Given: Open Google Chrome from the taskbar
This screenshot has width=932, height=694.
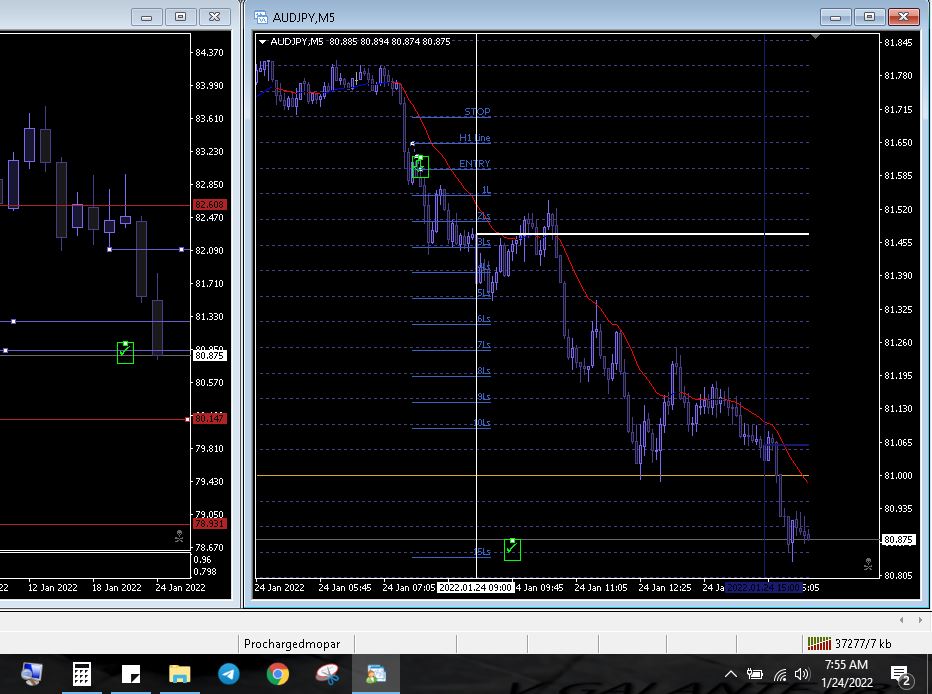Looking at the screenshot, I should pos(278,674).
